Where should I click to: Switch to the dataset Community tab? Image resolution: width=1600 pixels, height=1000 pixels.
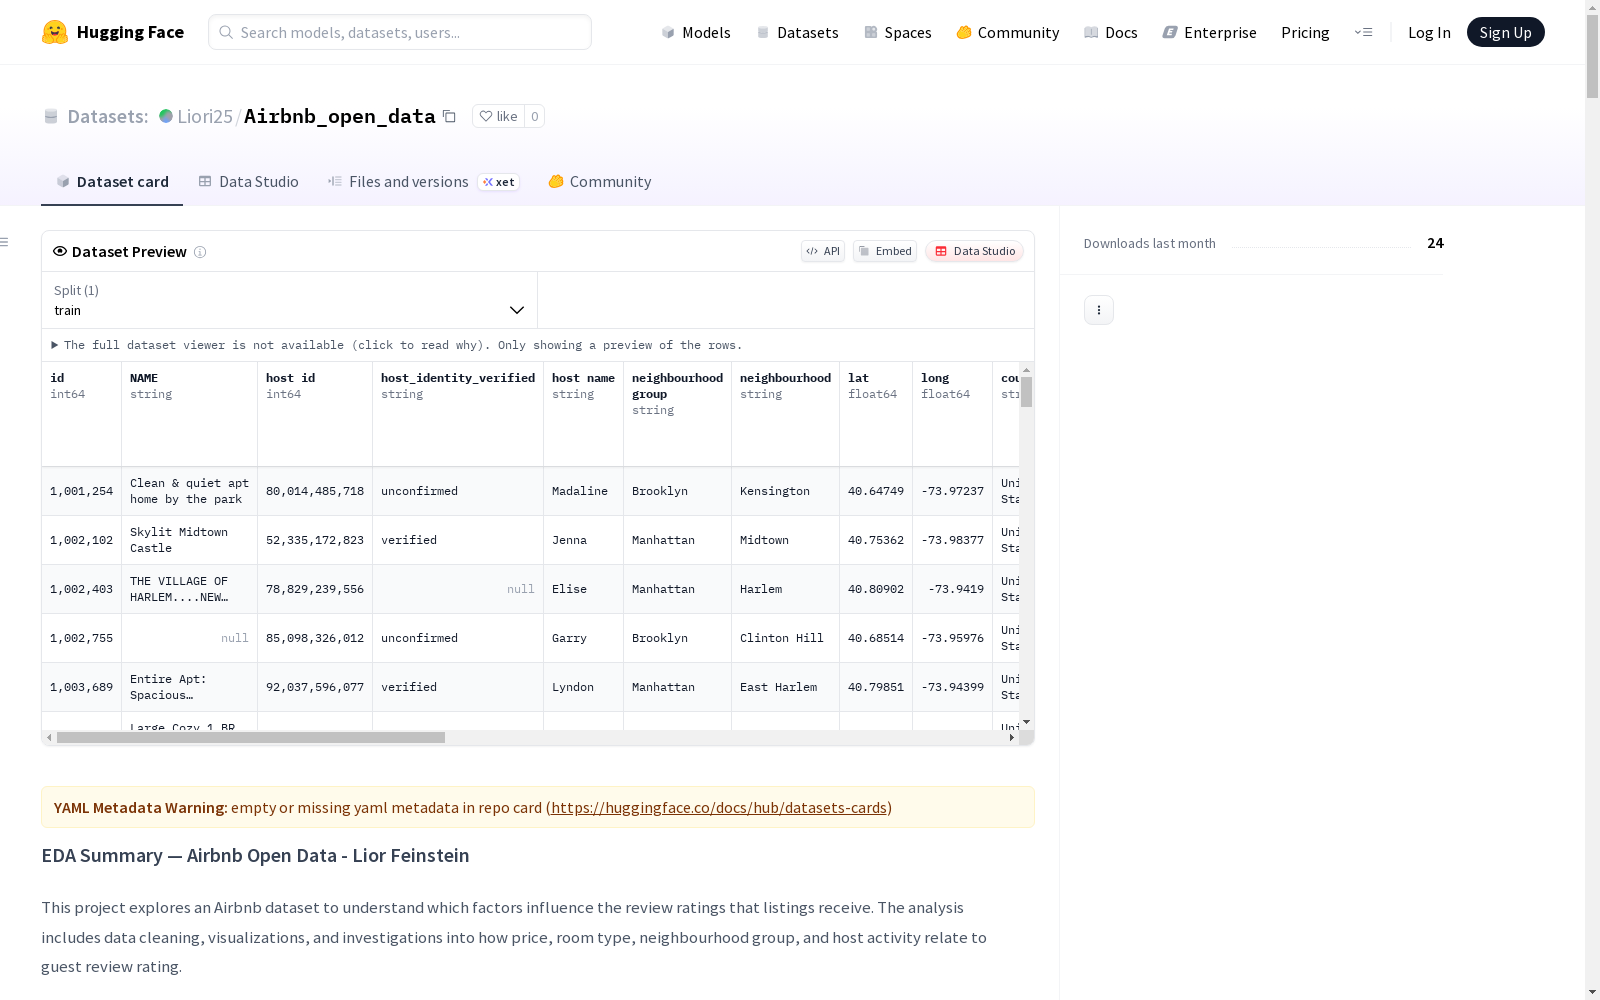click(x=600, y=182)
